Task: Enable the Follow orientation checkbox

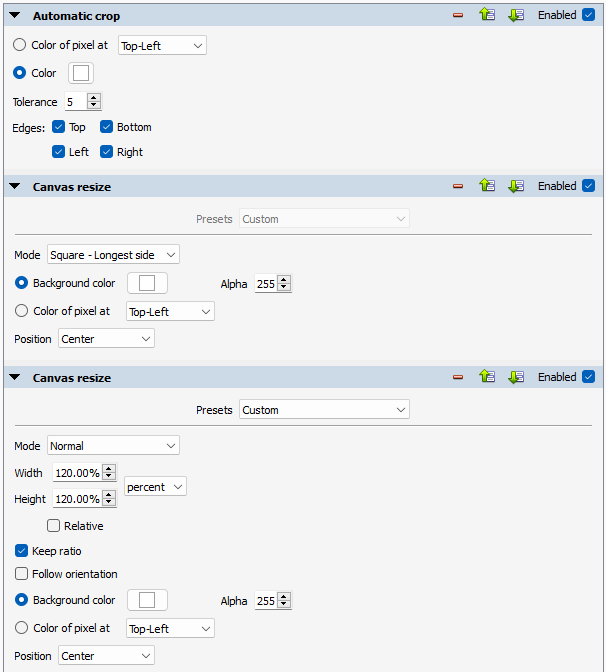Action: [x=21, y=573]
